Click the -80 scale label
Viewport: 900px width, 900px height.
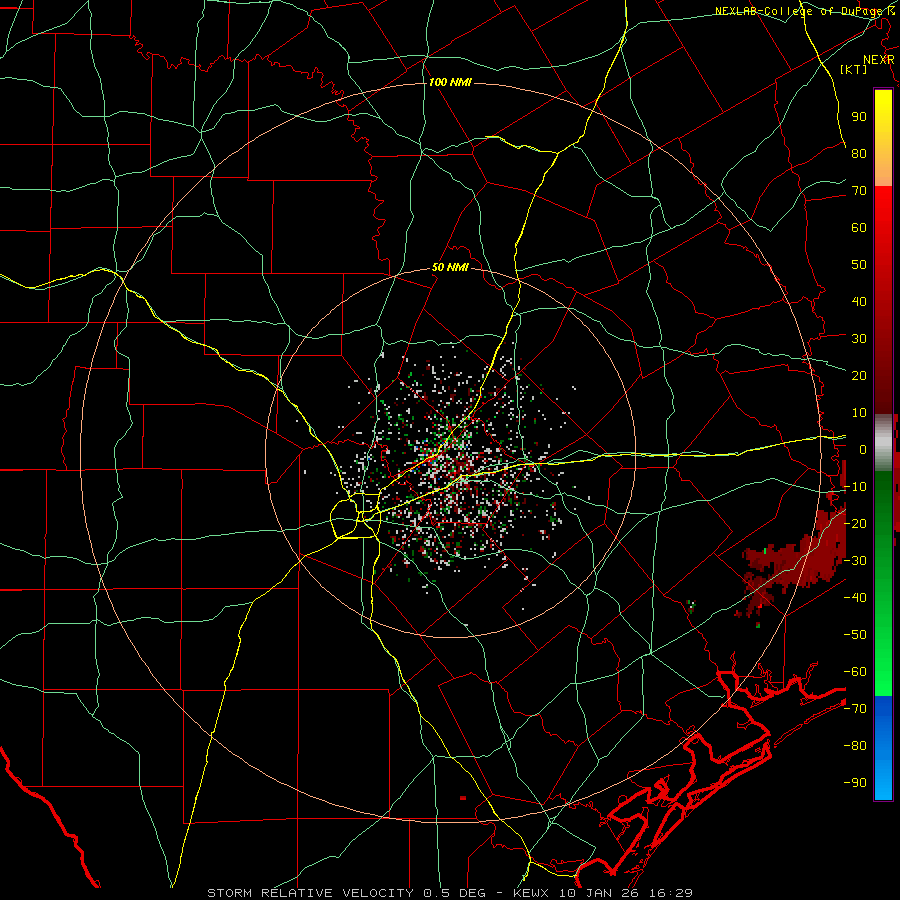[855, 746]
